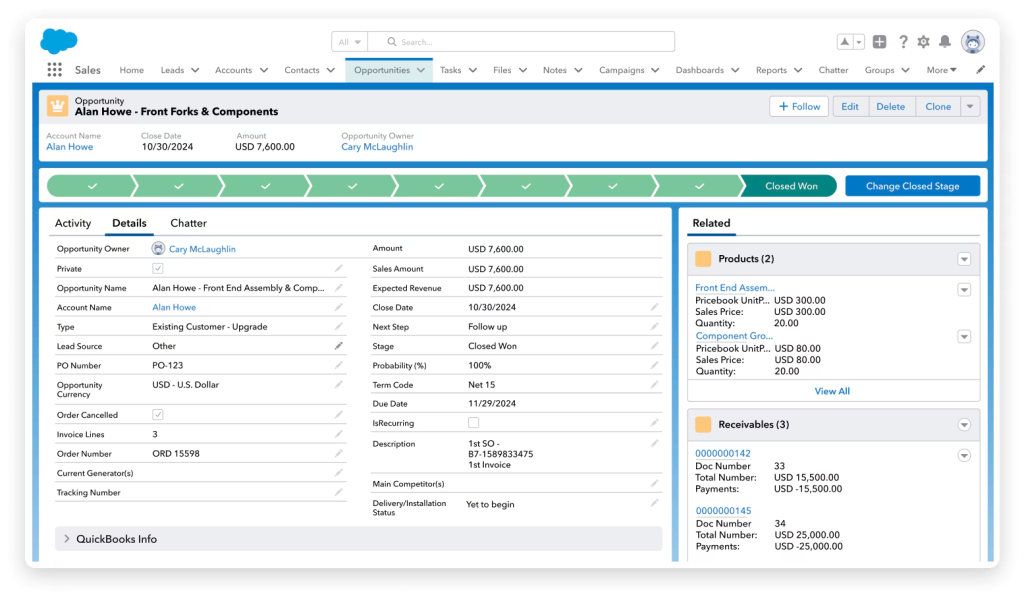1024x599 pixels.
Task: Open the Component Gro... row menu
Action: click(x=964, y=336)
